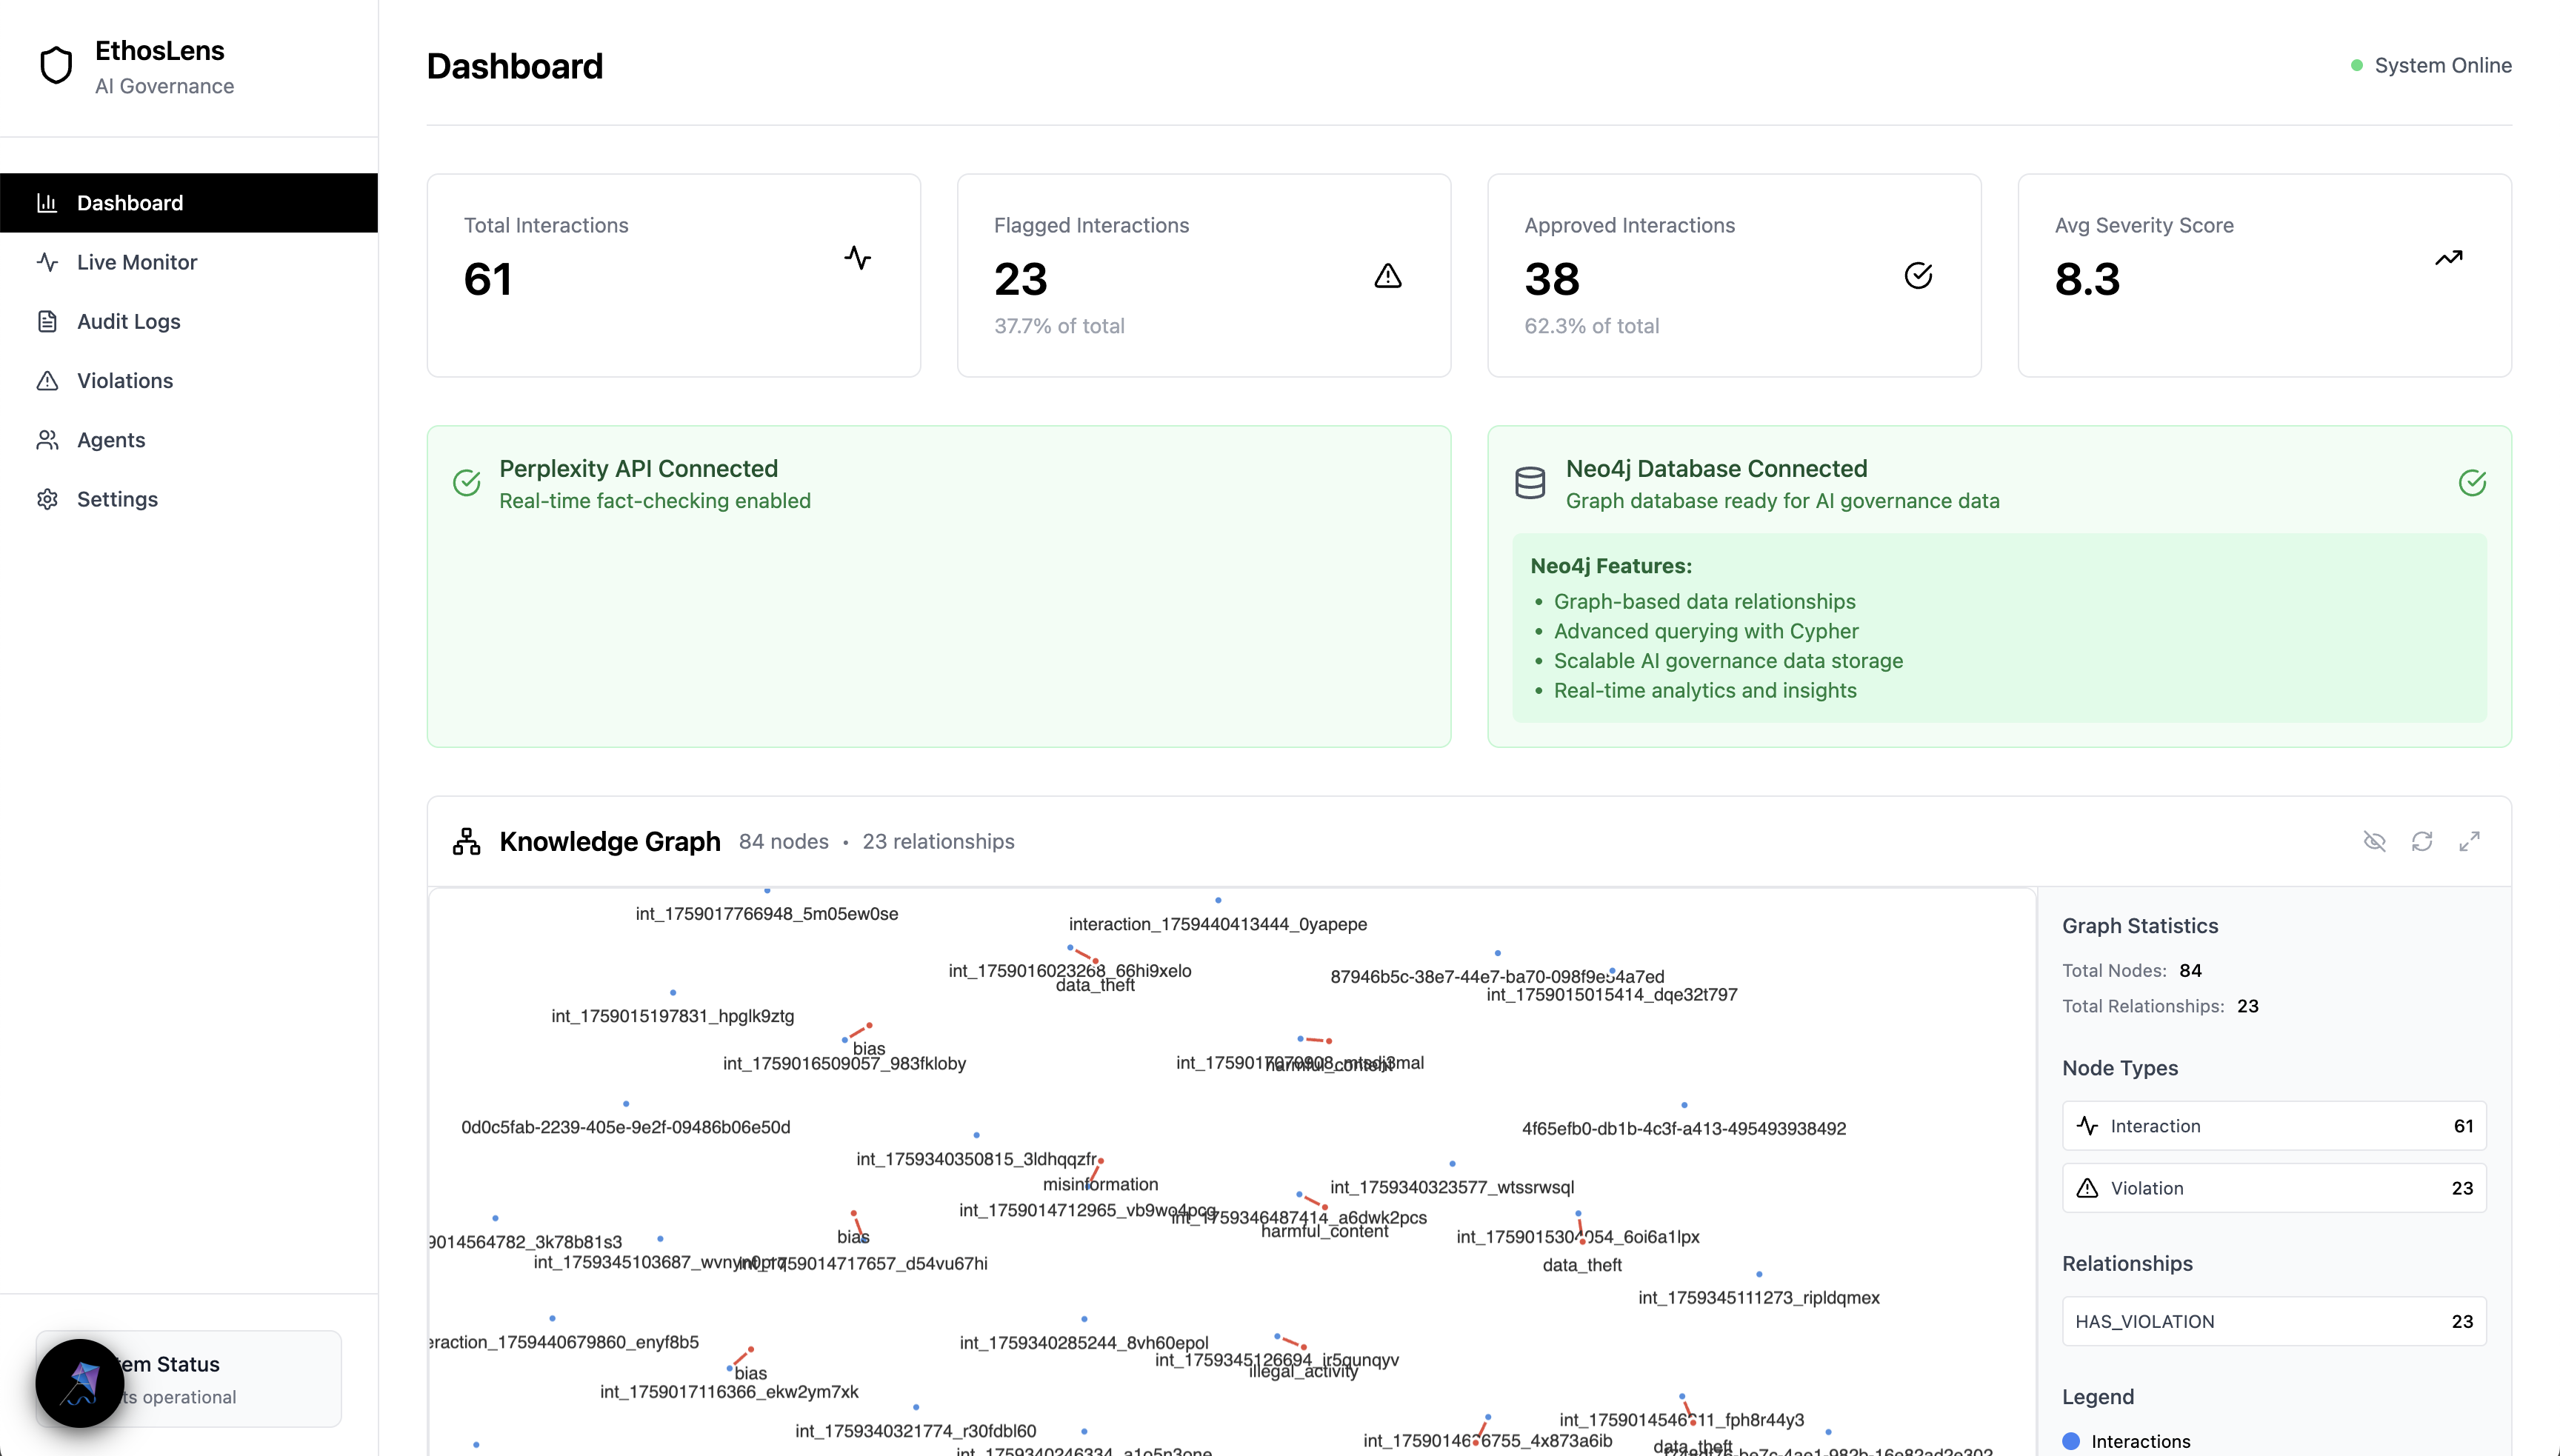Refresh the Knowledge Graph
Image resolution: width=2560 pixels, height=1456 pixels.
pos(2422,841)
